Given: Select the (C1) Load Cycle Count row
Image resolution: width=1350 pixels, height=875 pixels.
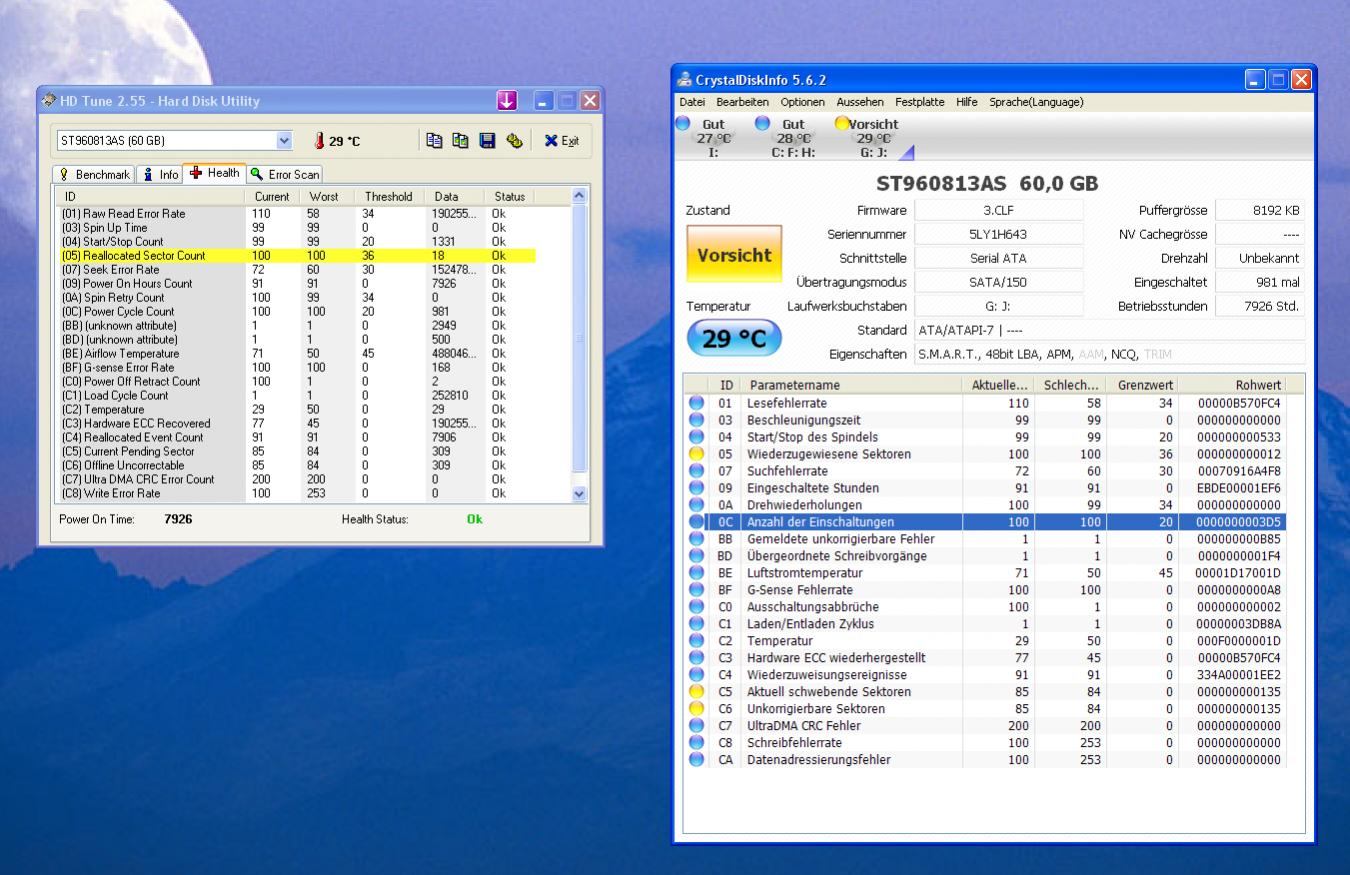Looking at the screenshot, I should 298,396.
